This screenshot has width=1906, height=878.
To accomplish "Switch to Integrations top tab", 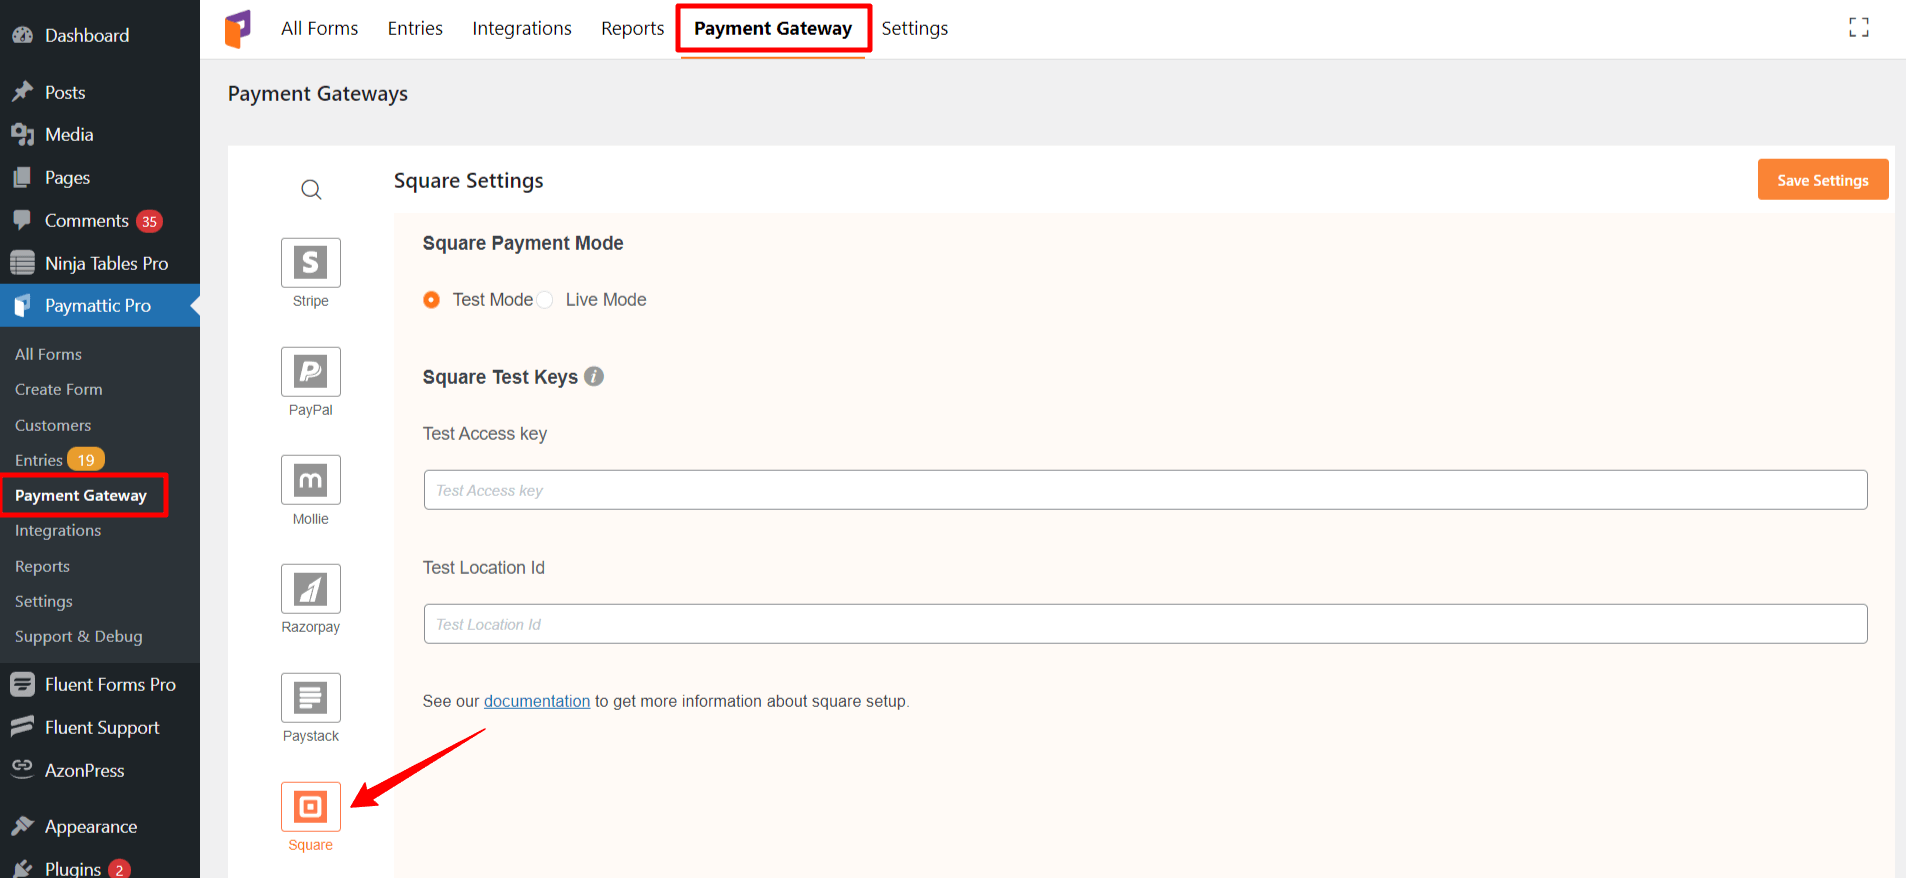I will pyautogui.click(x=522, y=28).
